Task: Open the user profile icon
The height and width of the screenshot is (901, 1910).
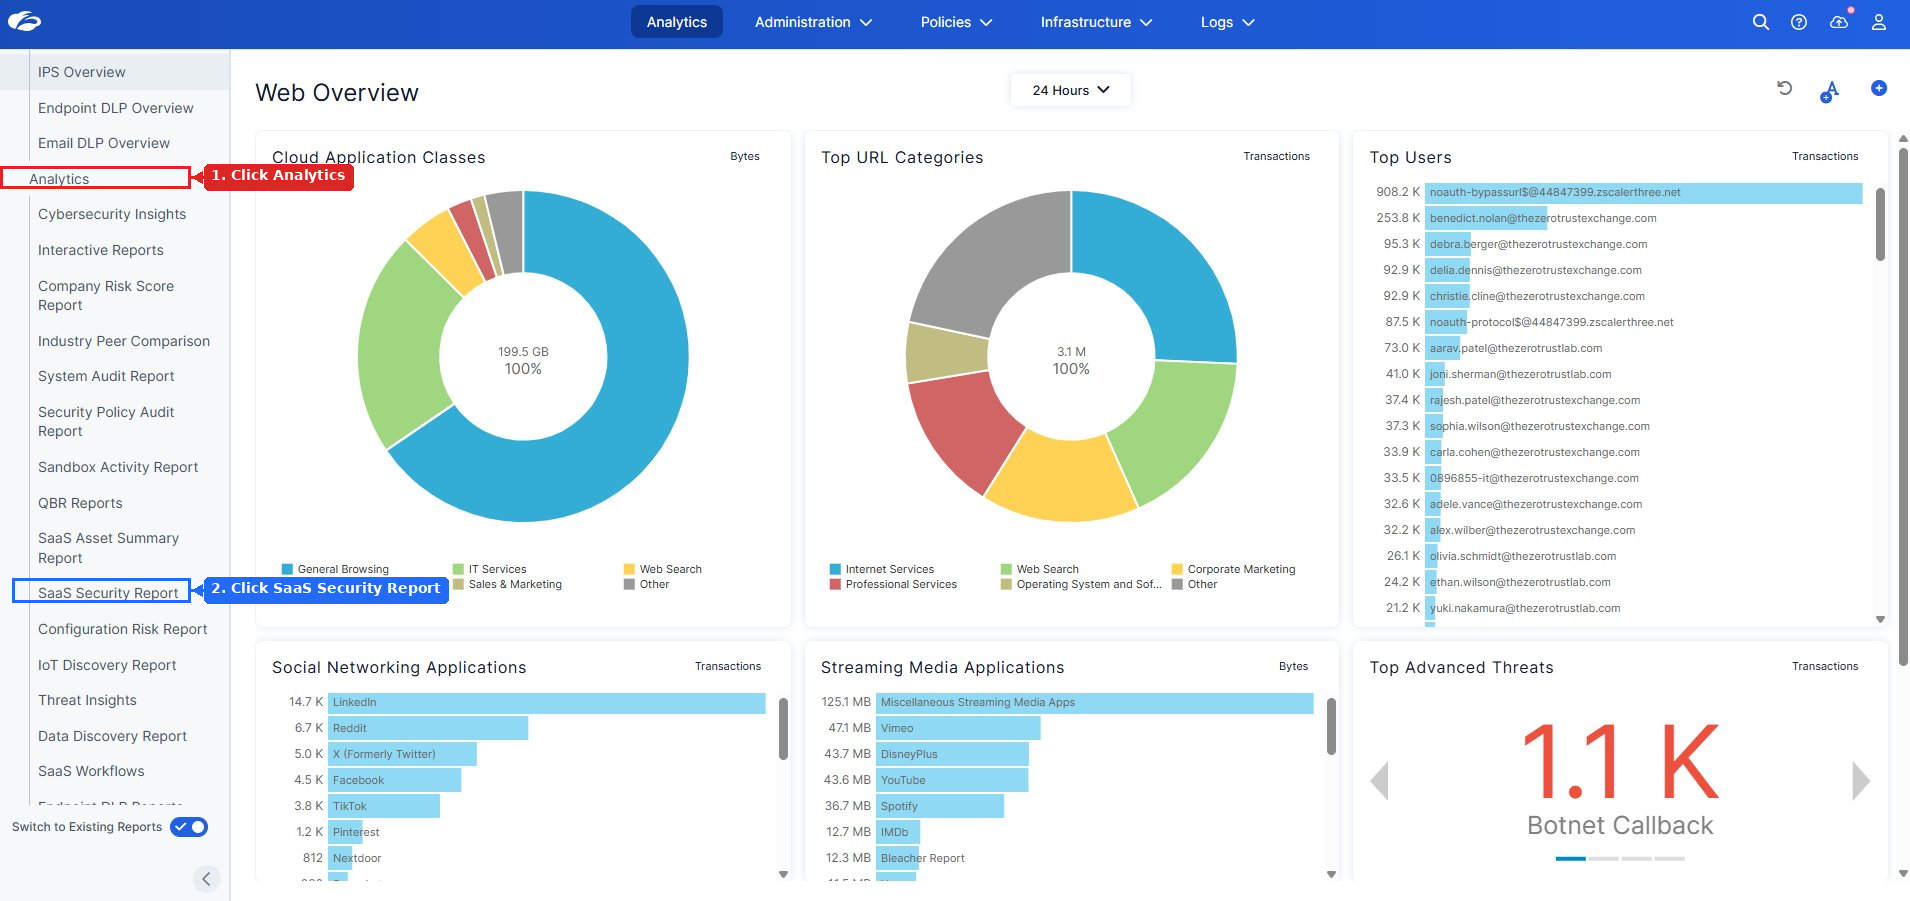Action: (1879, 22)
